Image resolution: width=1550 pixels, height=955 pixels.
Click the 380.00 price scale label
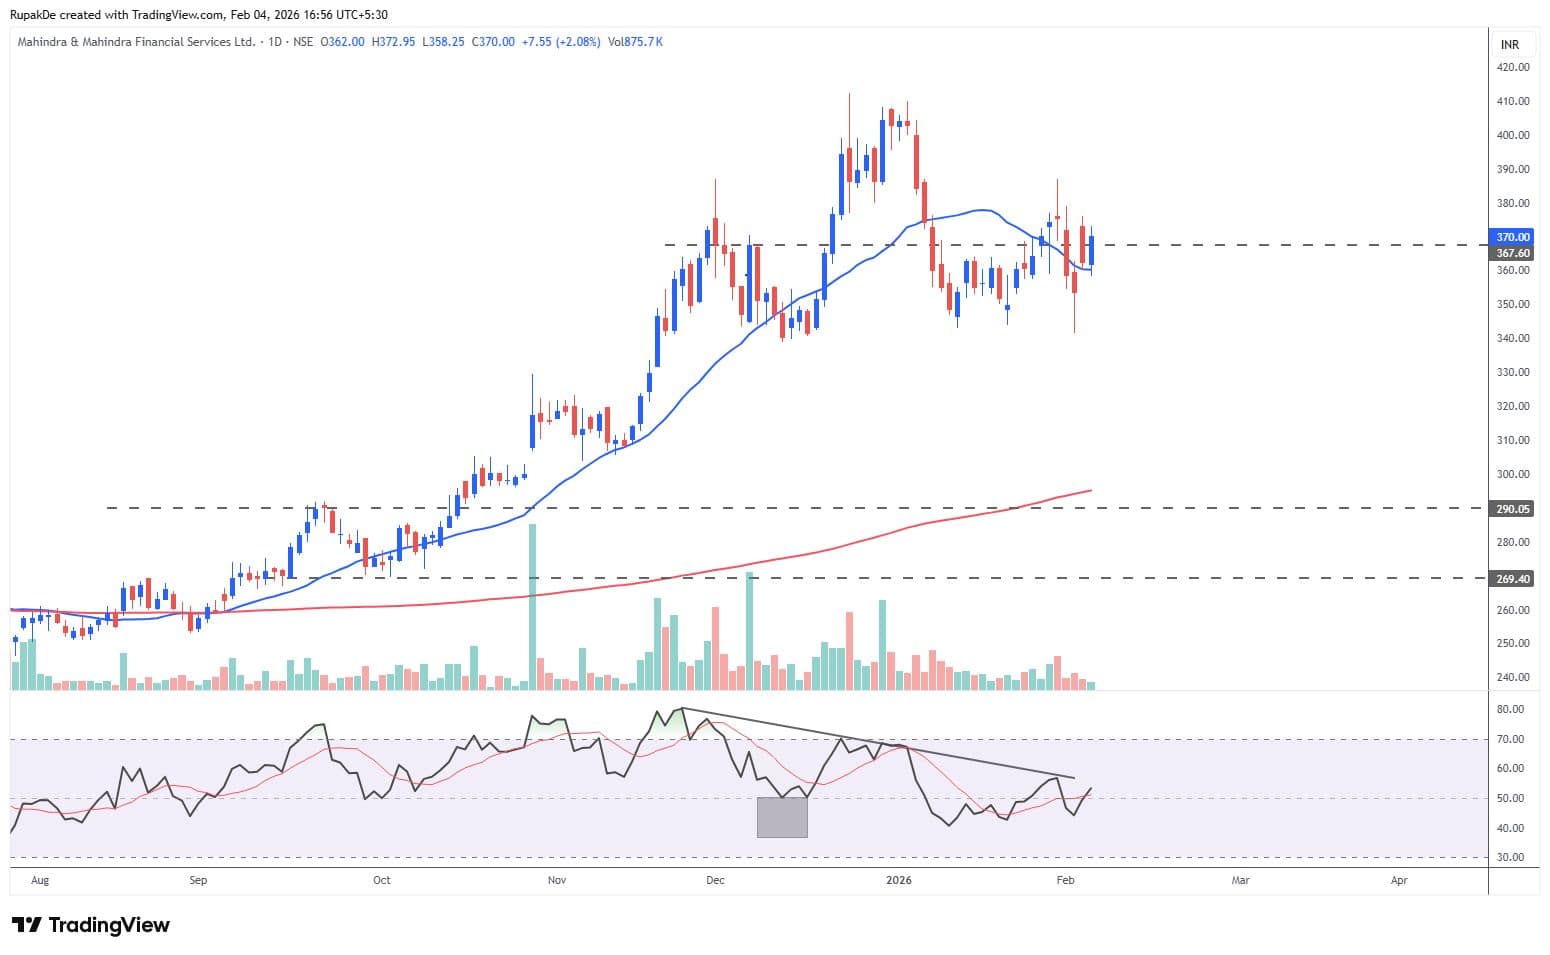tap(1513, 203)
